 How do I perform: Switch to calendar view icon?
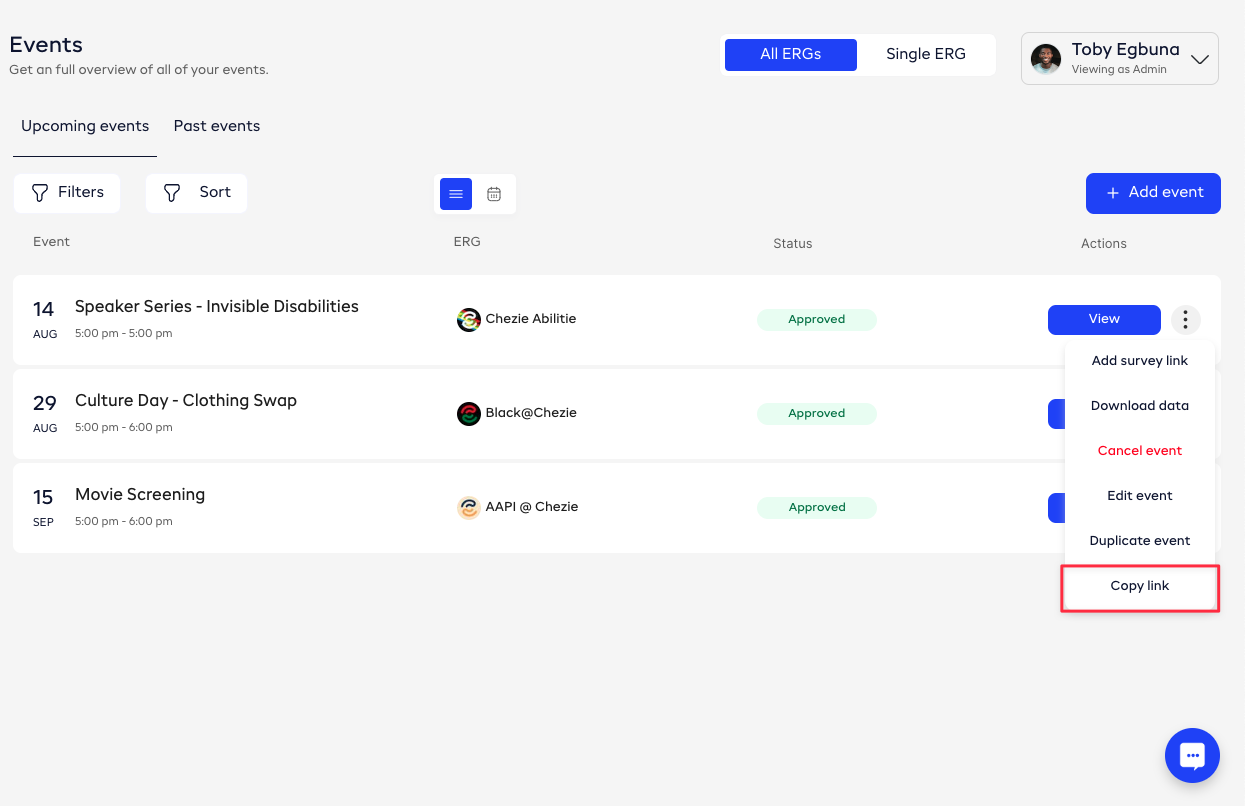(x=494, y=194)
